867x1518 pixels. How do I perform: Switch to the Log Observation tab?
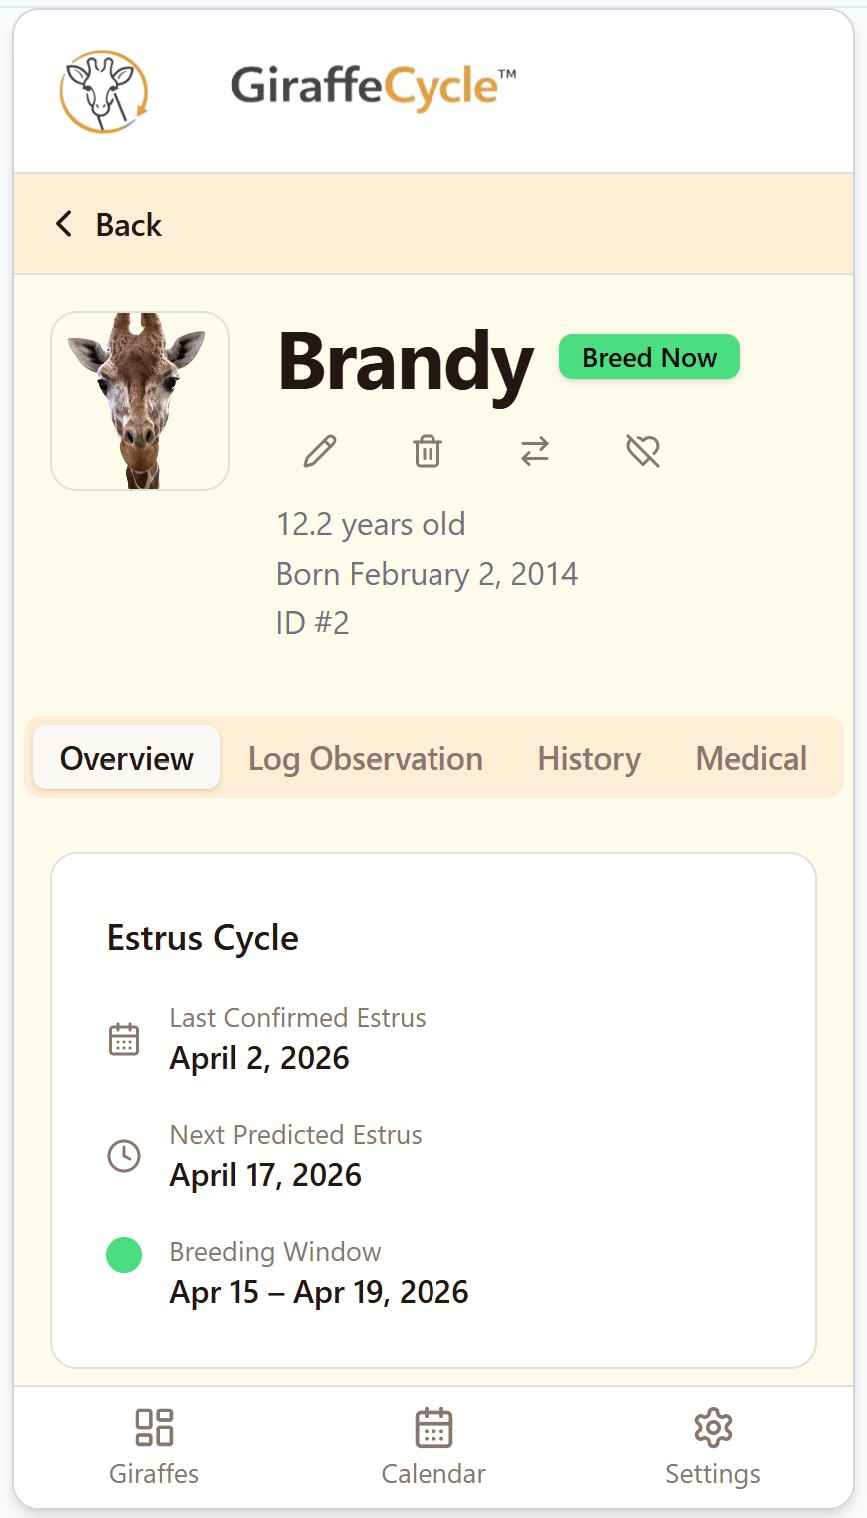[x=365, y=758]
